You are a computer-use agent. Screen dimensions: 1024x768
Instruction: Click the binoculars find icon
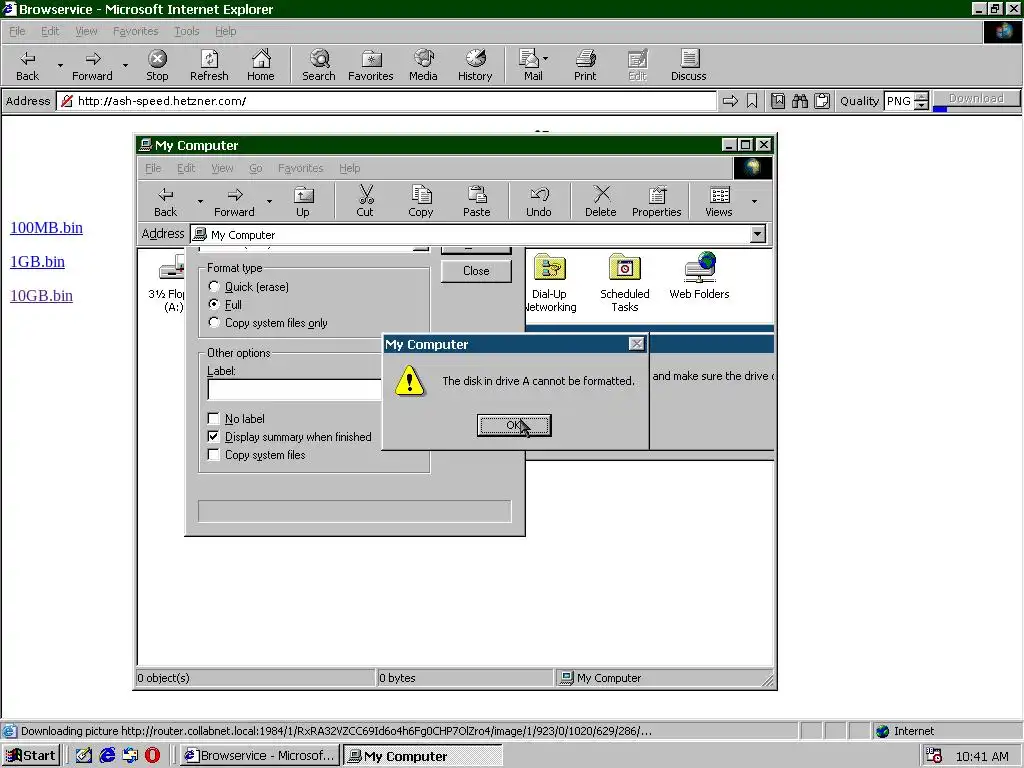pyautogui.click(x=800, y=101)
